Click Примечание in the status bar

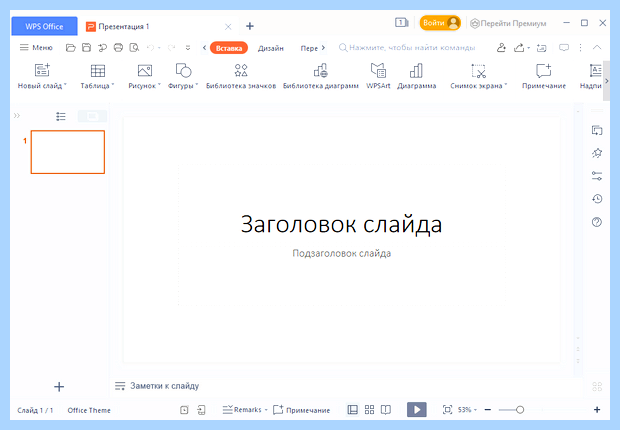click(x=302, y=410)
